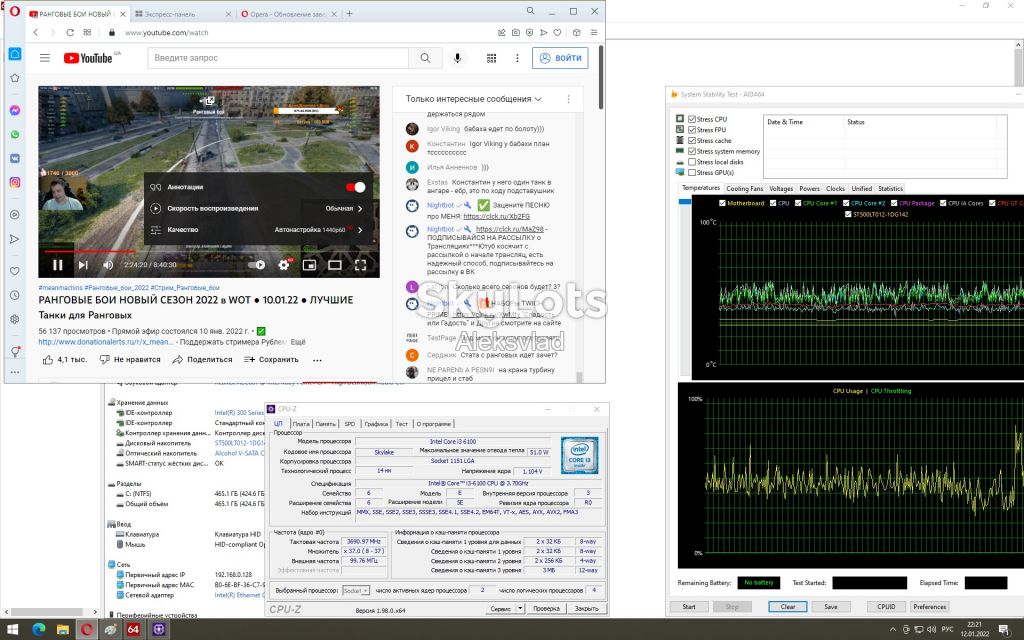Reload the YouTube page

coord(70,33)
